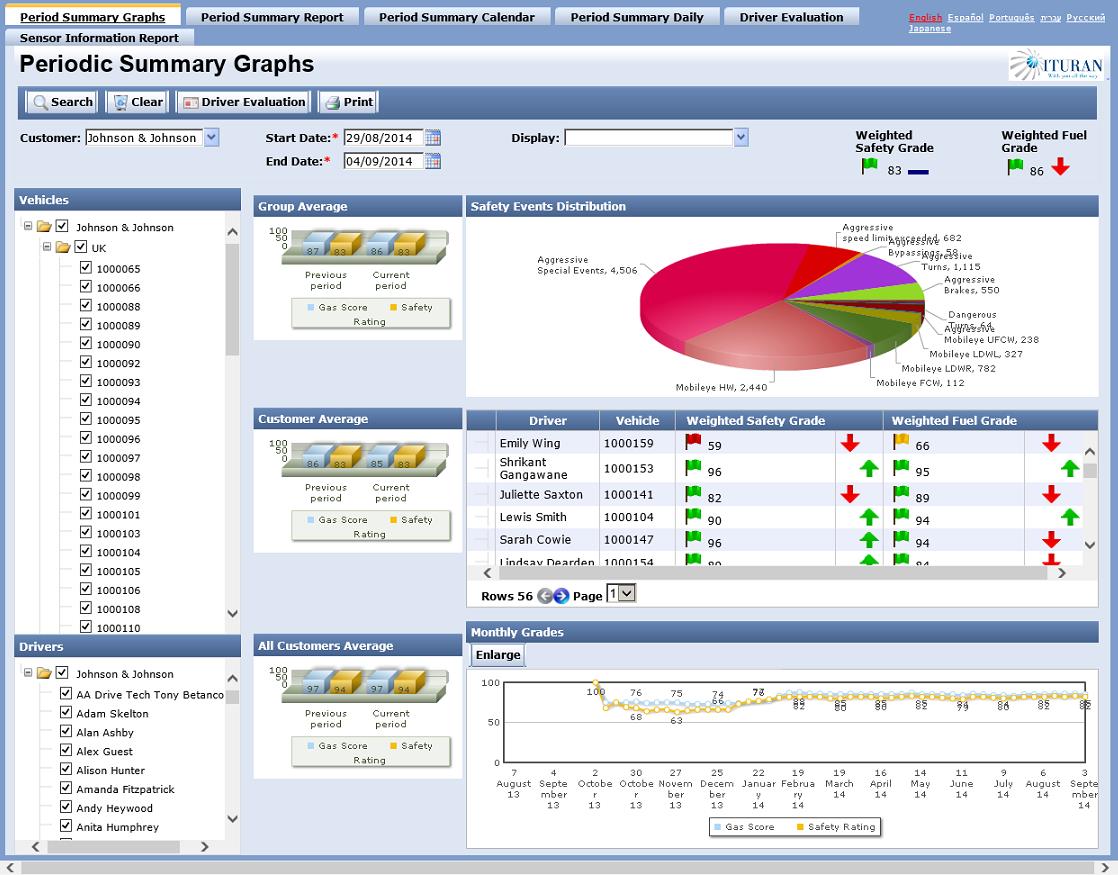Image resolution: width=1118 pixels, height=875 pixels.
Task: Click Gas Score legend swatch in Monthly Grades
Action: tap(717, 827)
